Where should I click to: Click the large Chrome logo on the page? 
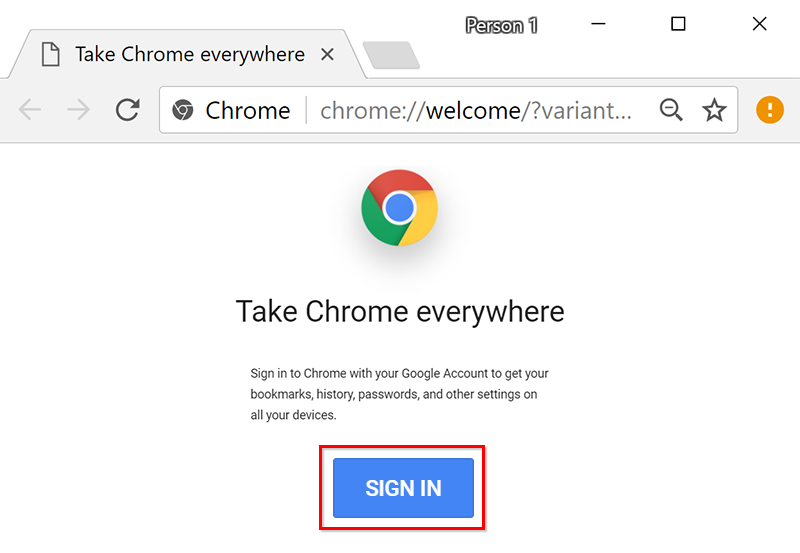(x=399, y=208)
